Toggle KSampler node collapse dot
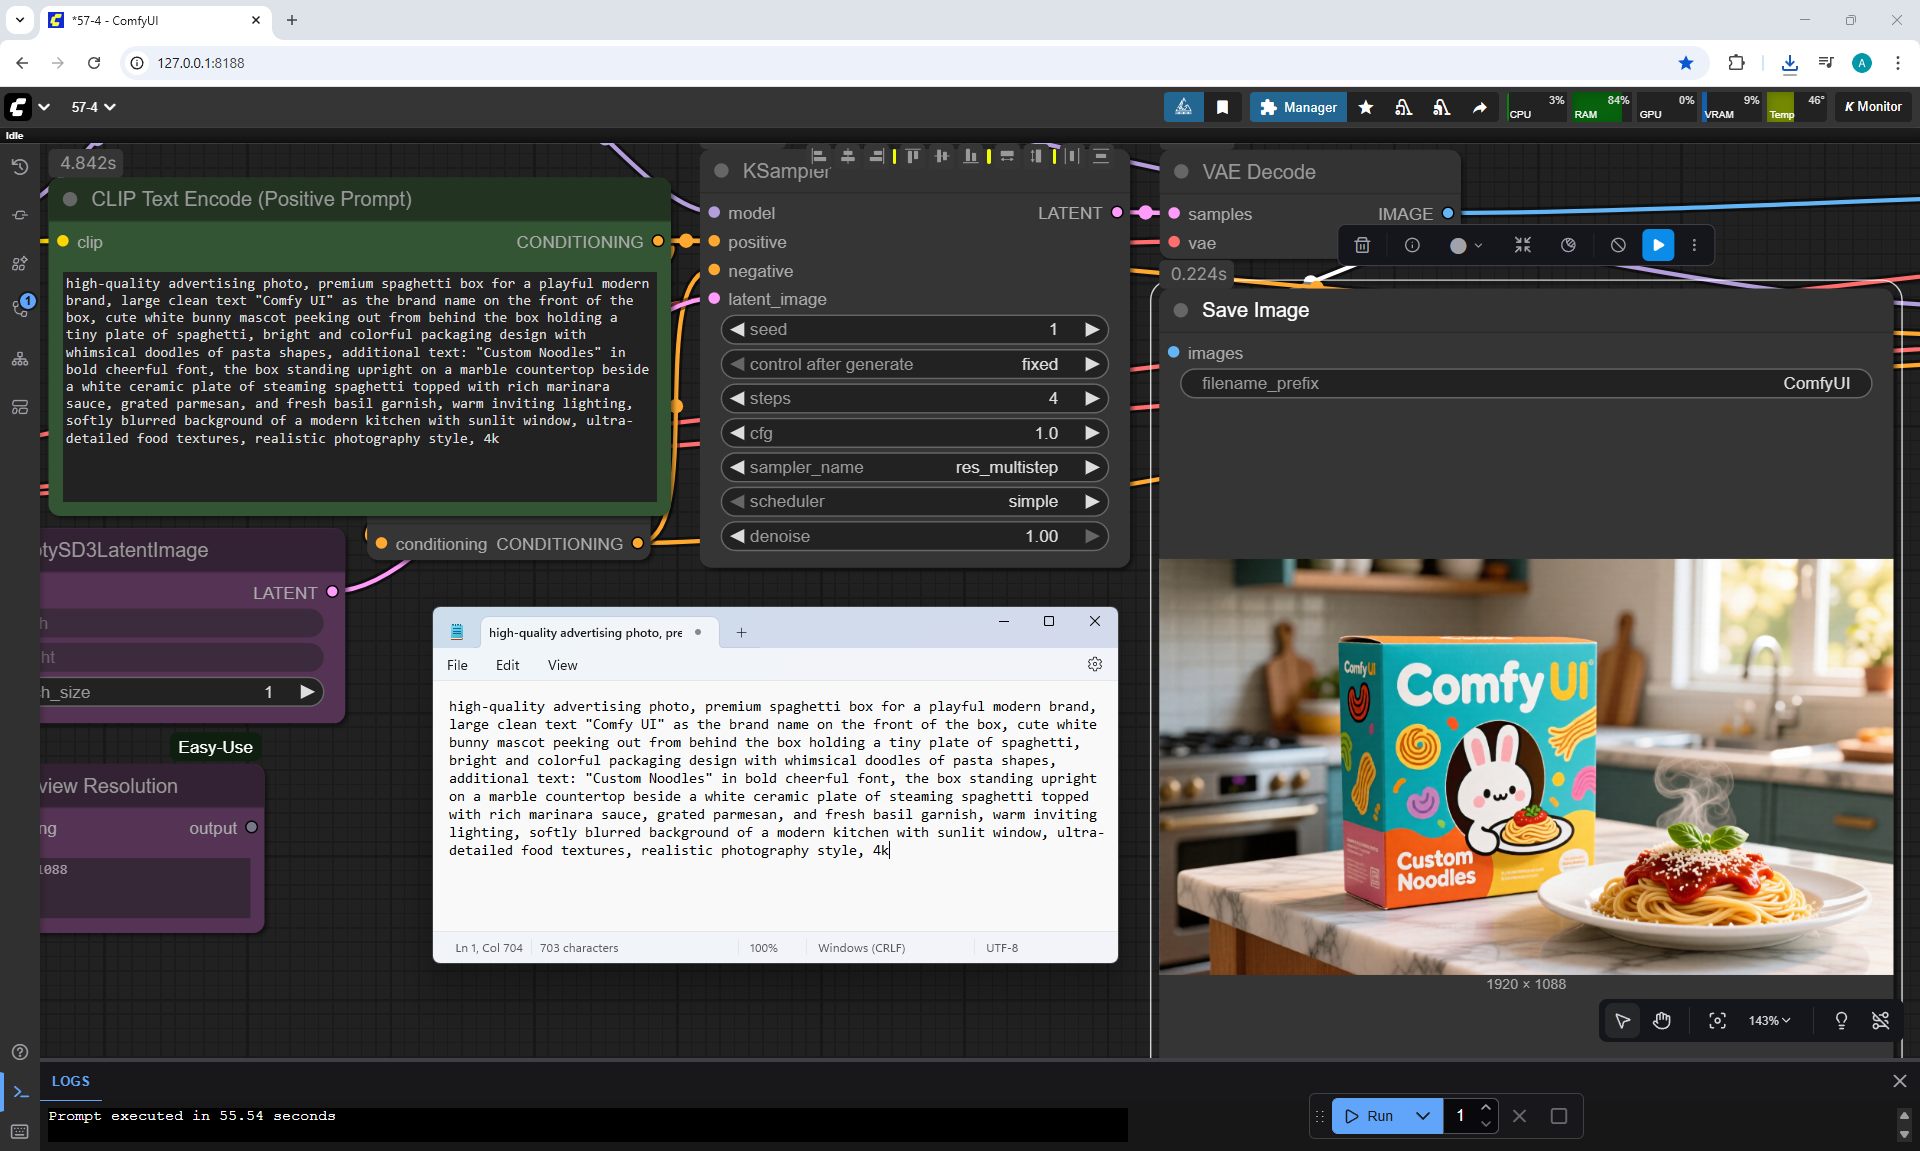The width and height of the screenshot is (1920, 1151). [721, 171]
